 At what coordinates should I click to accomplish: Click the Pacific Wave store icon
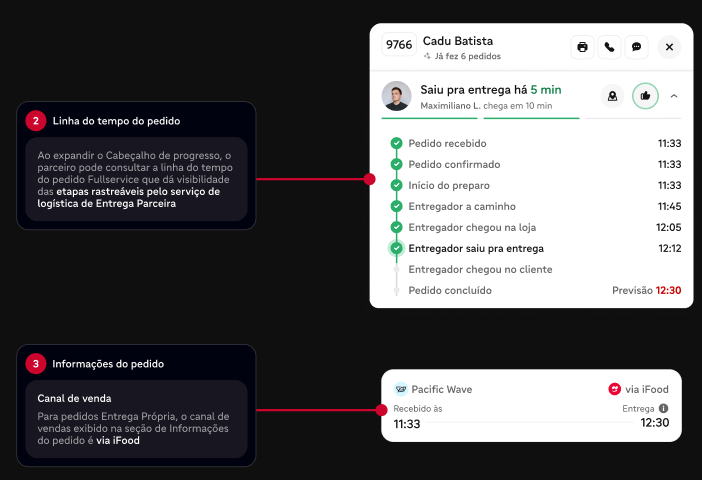(401, 389)
